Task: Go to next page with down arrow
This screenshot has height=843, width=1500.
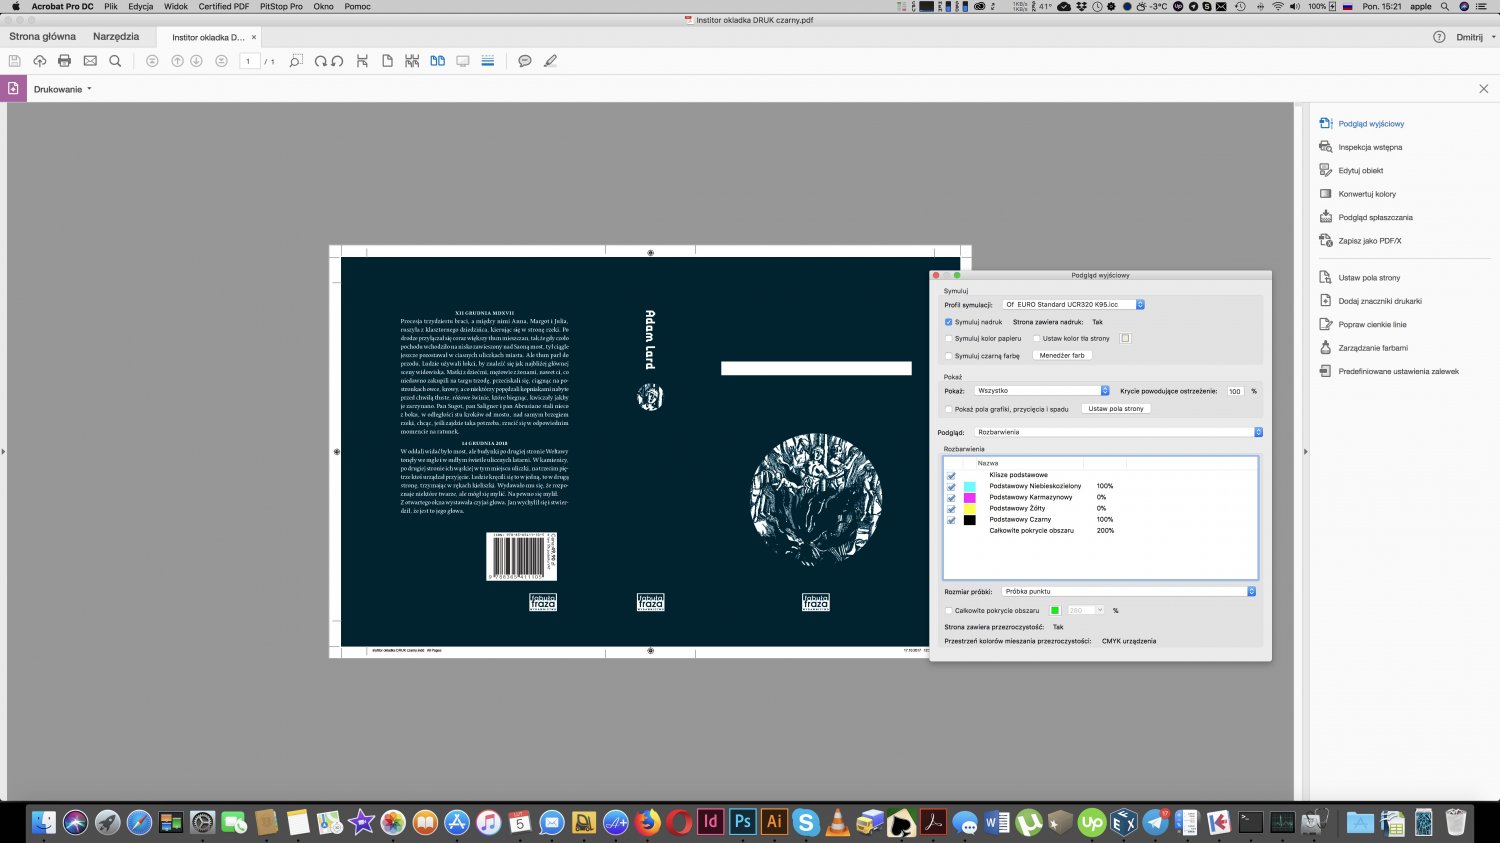Action: click(196, 61)
